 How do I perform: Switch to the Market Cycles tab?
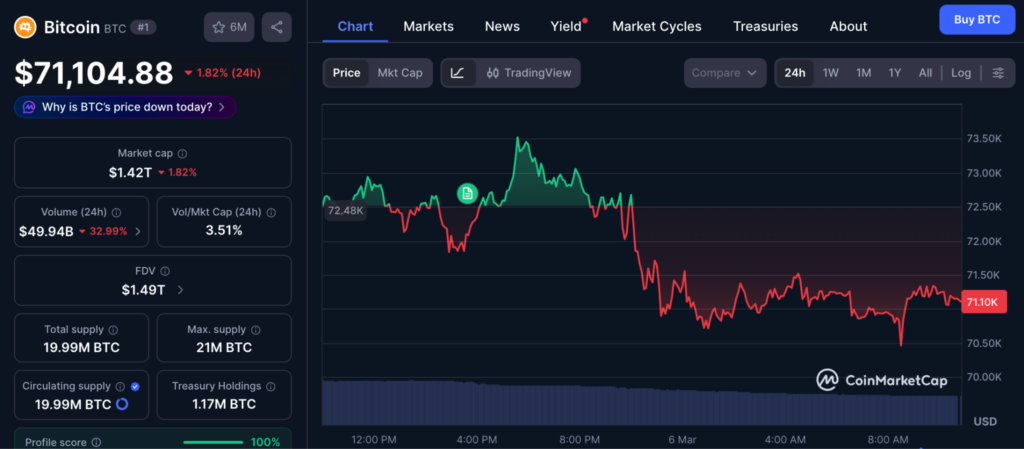click(656, 26)
